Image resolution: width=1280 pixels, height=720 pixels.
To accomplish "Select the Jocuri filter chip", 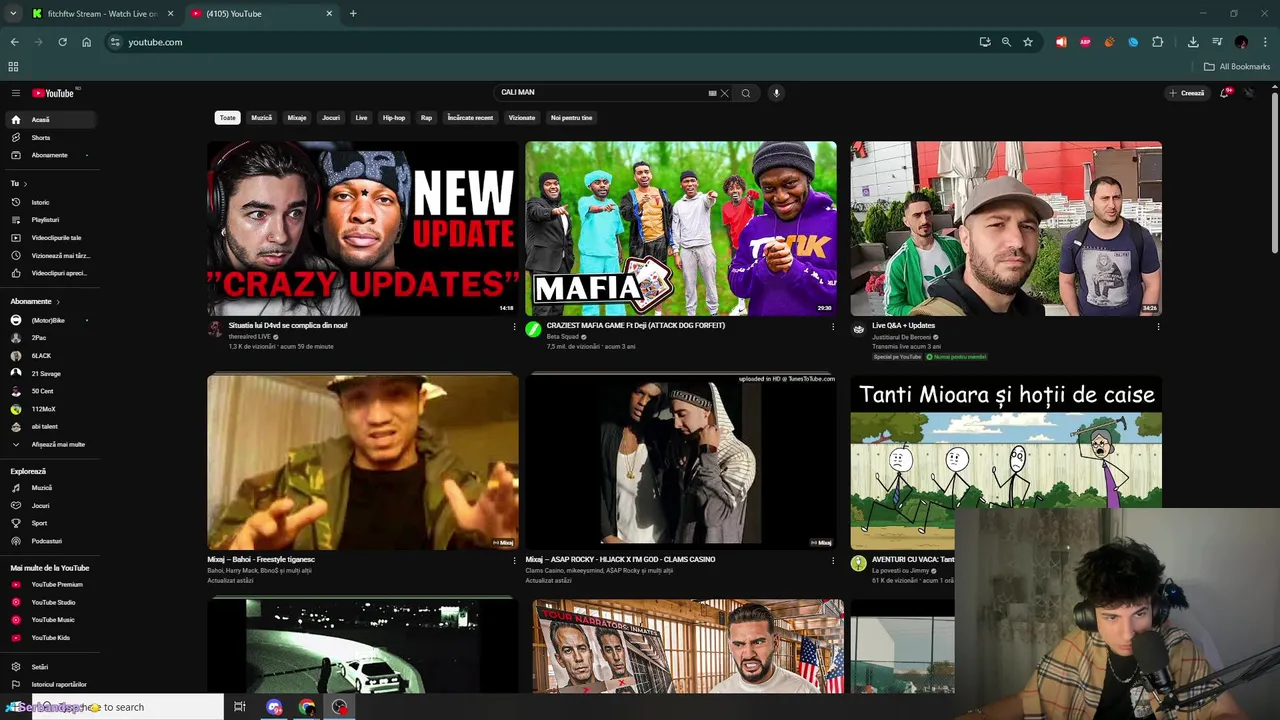I will click(x=331, y=118).
